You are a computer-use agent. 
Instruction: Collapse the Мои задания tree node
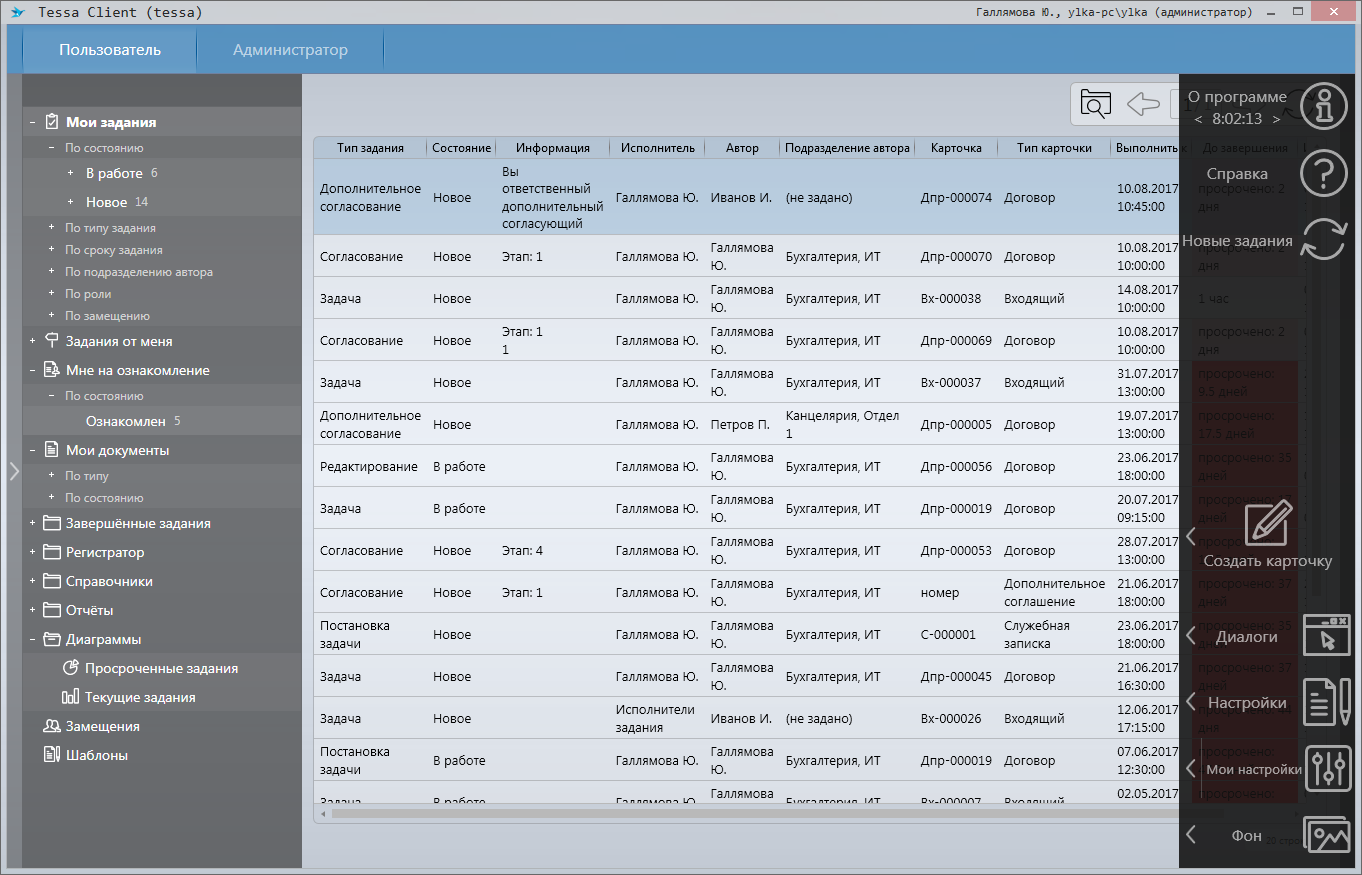[x=33, y=123]
